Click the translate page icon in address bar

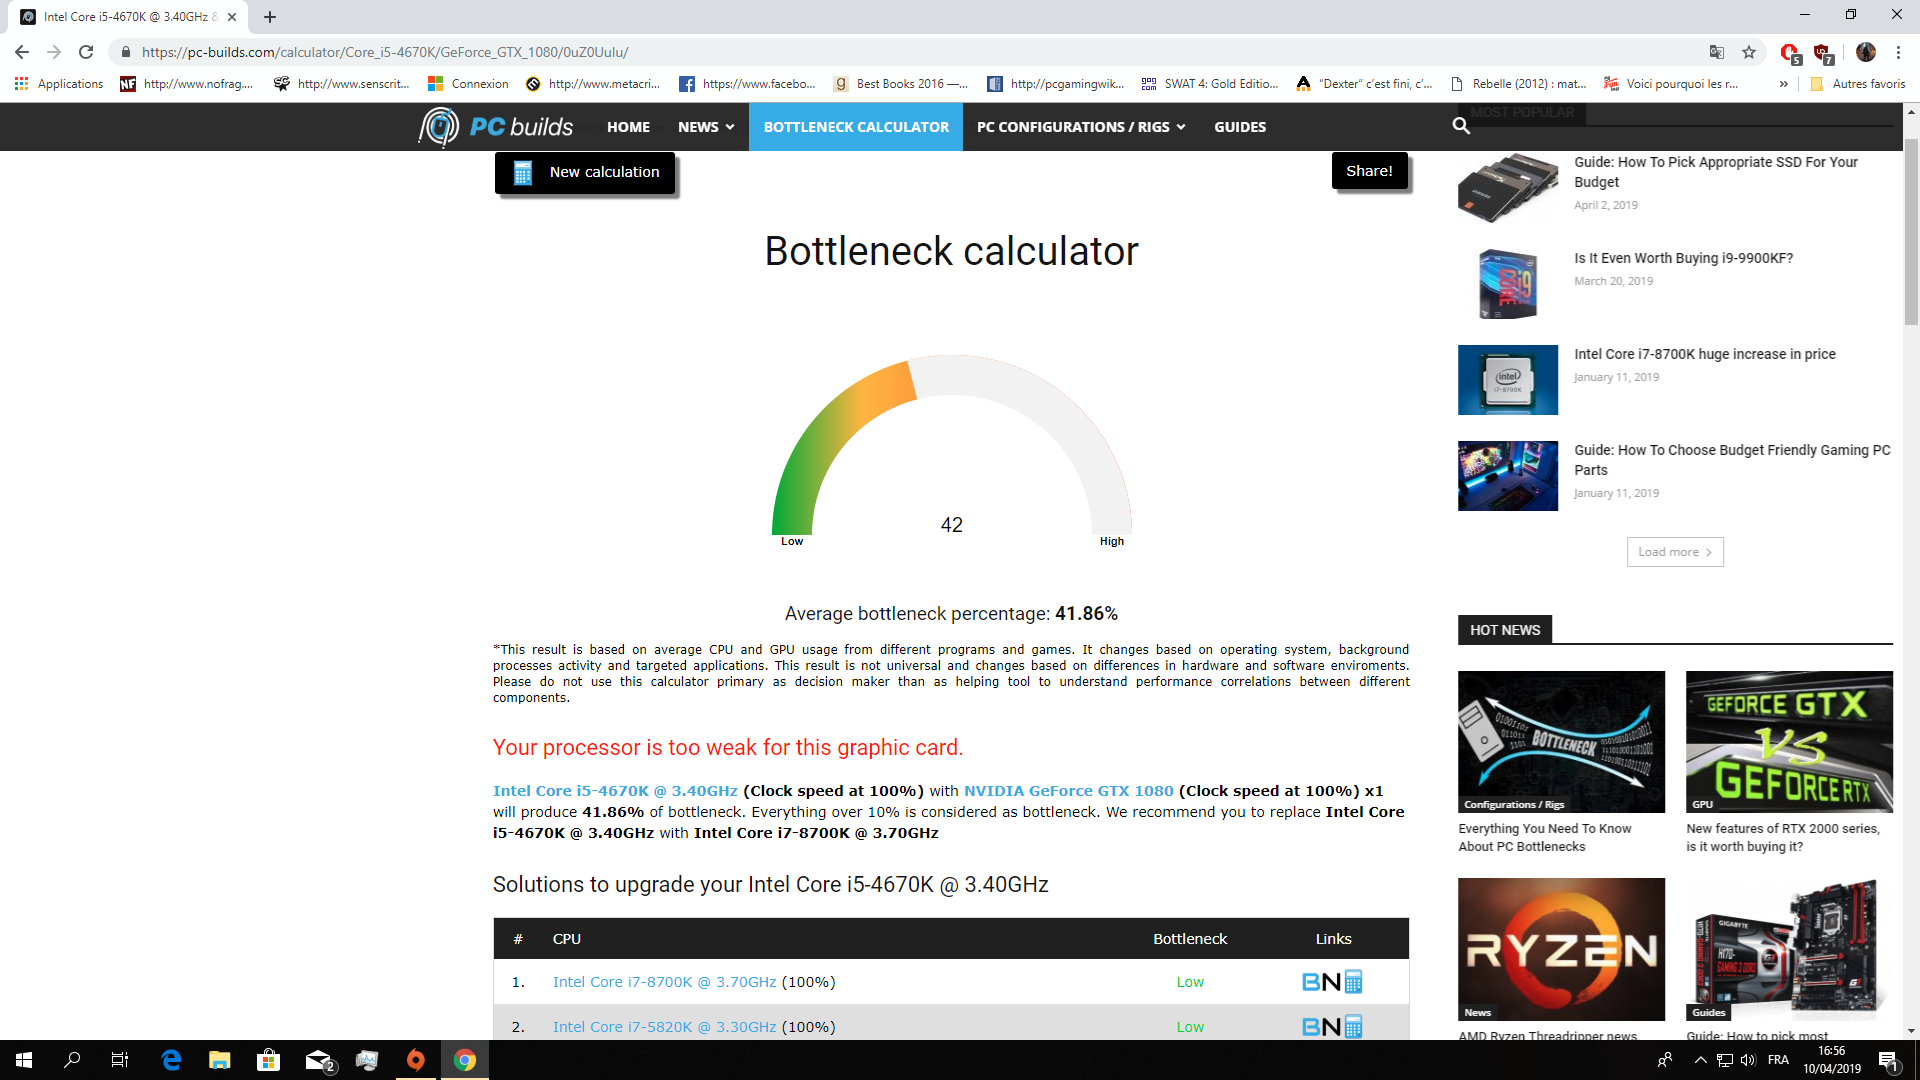coord(1717,52)
